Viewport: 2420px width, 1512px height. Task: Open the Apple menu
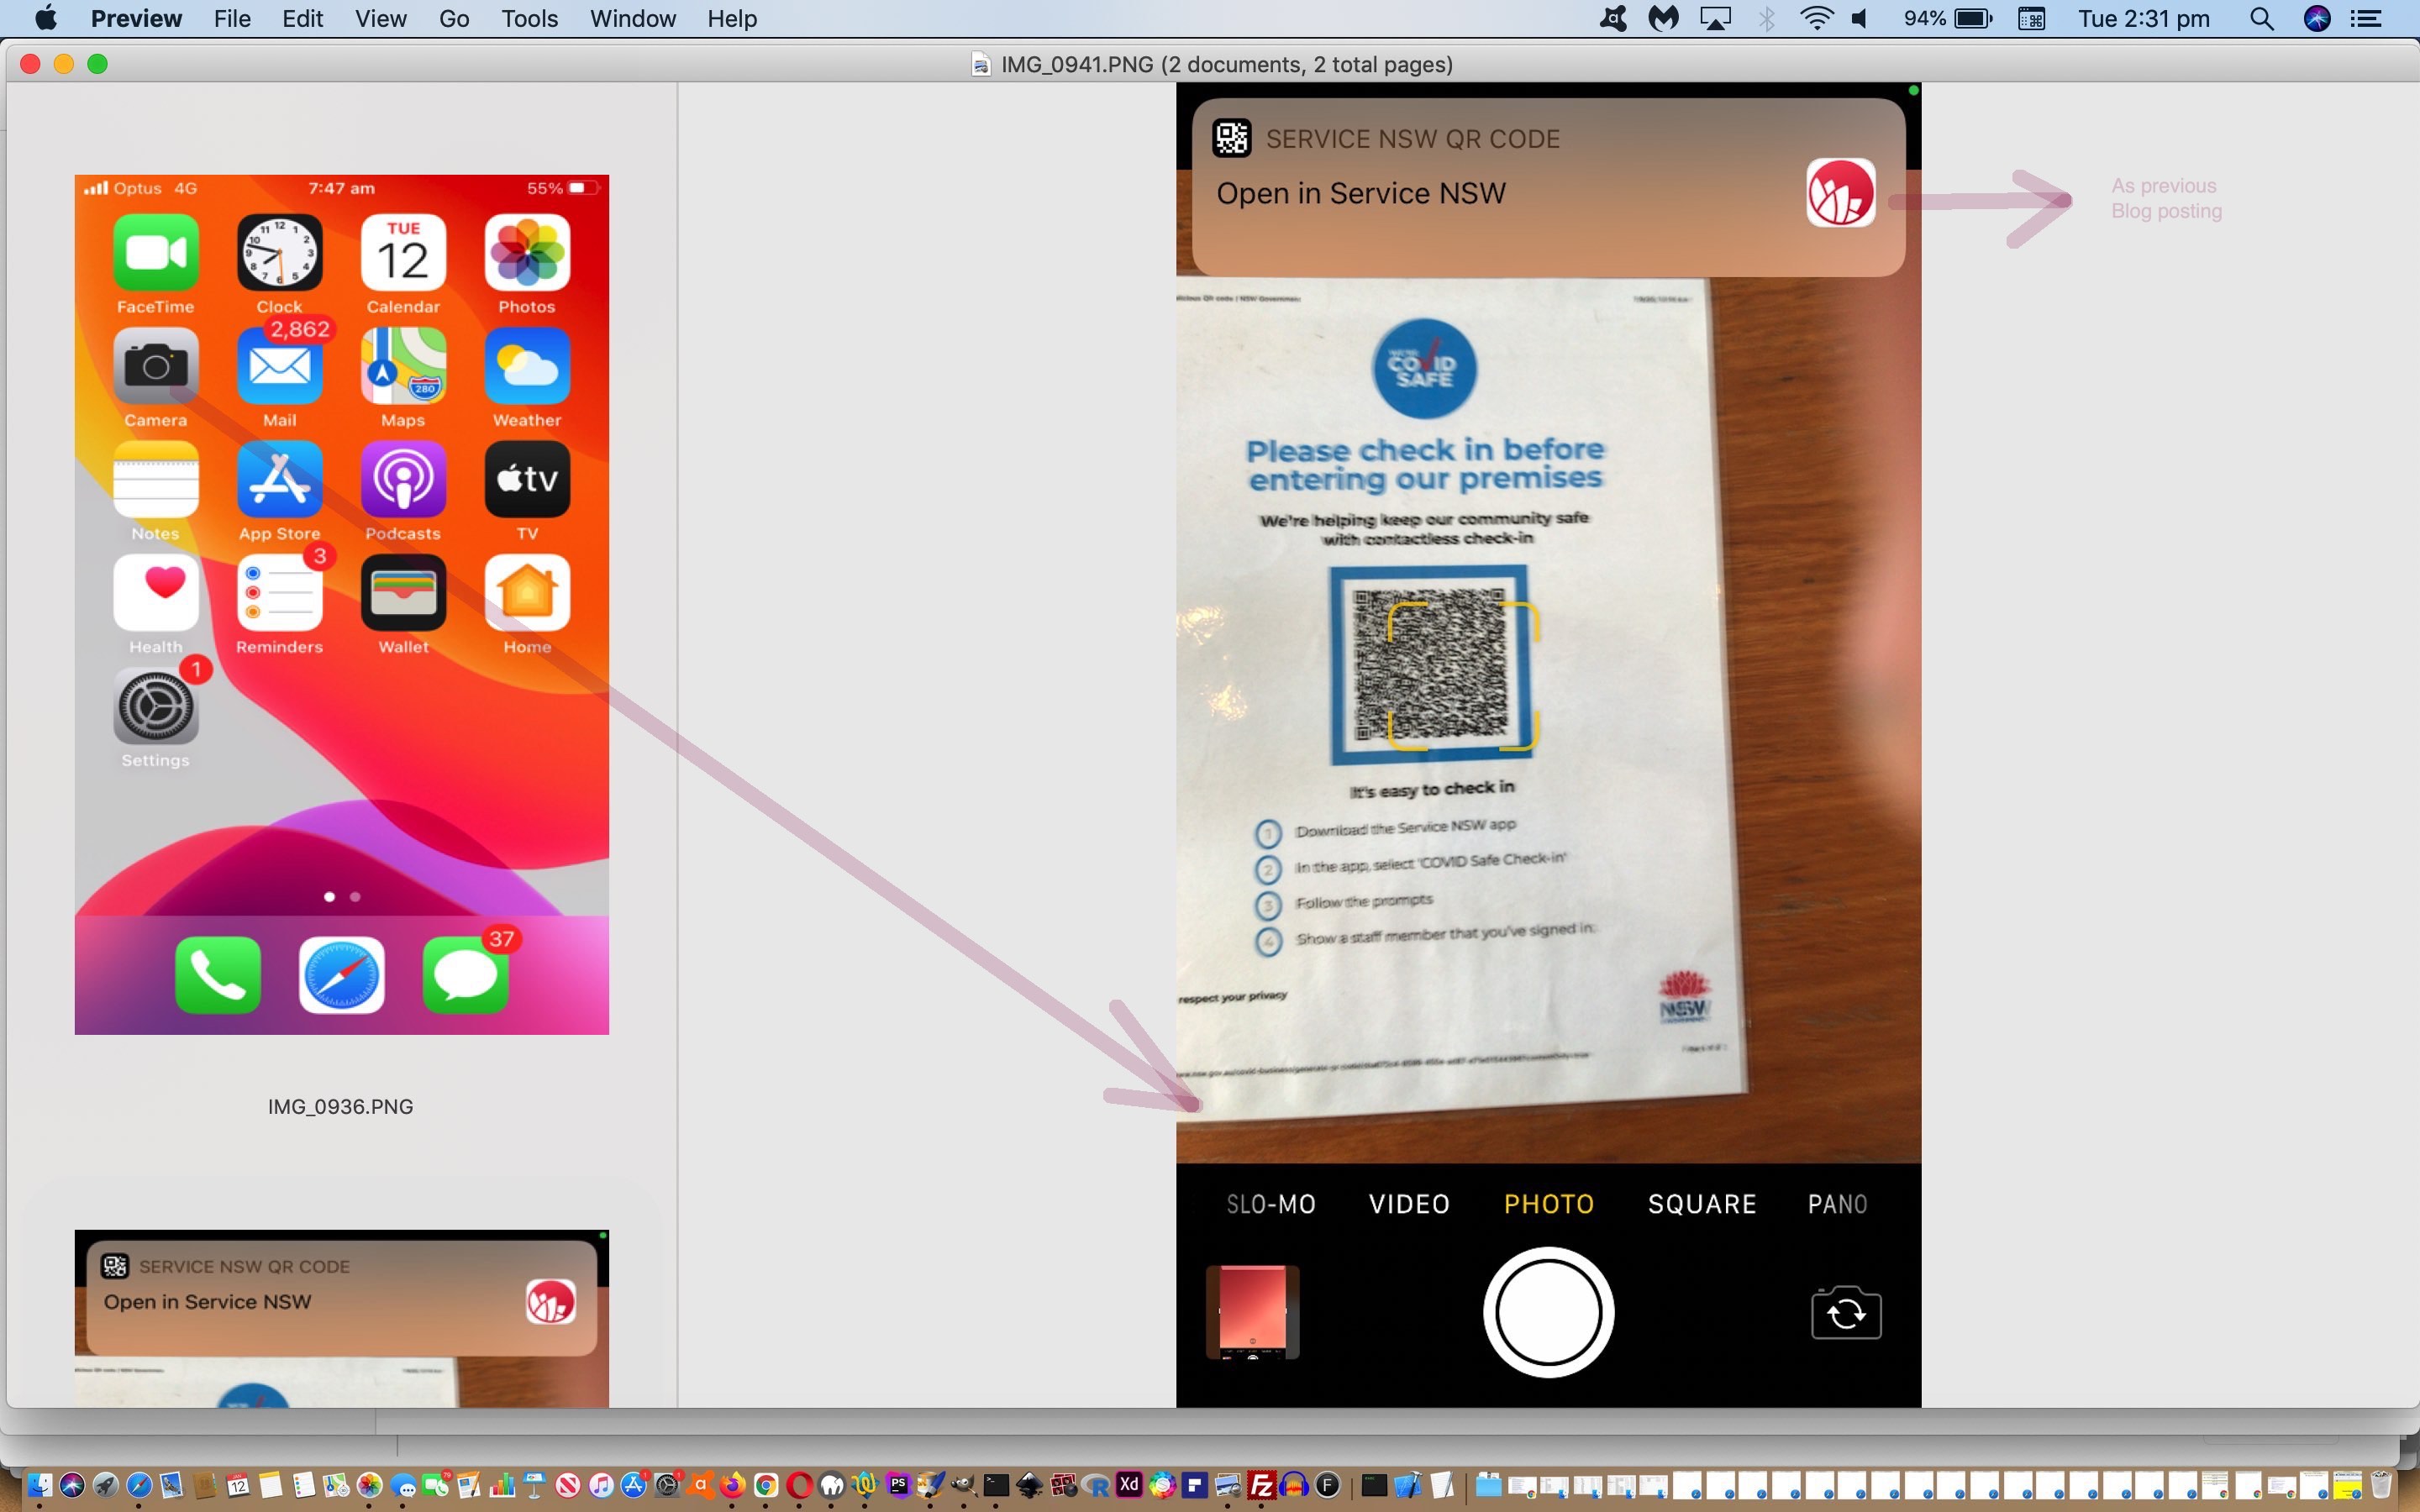click(x=45, y=18)
